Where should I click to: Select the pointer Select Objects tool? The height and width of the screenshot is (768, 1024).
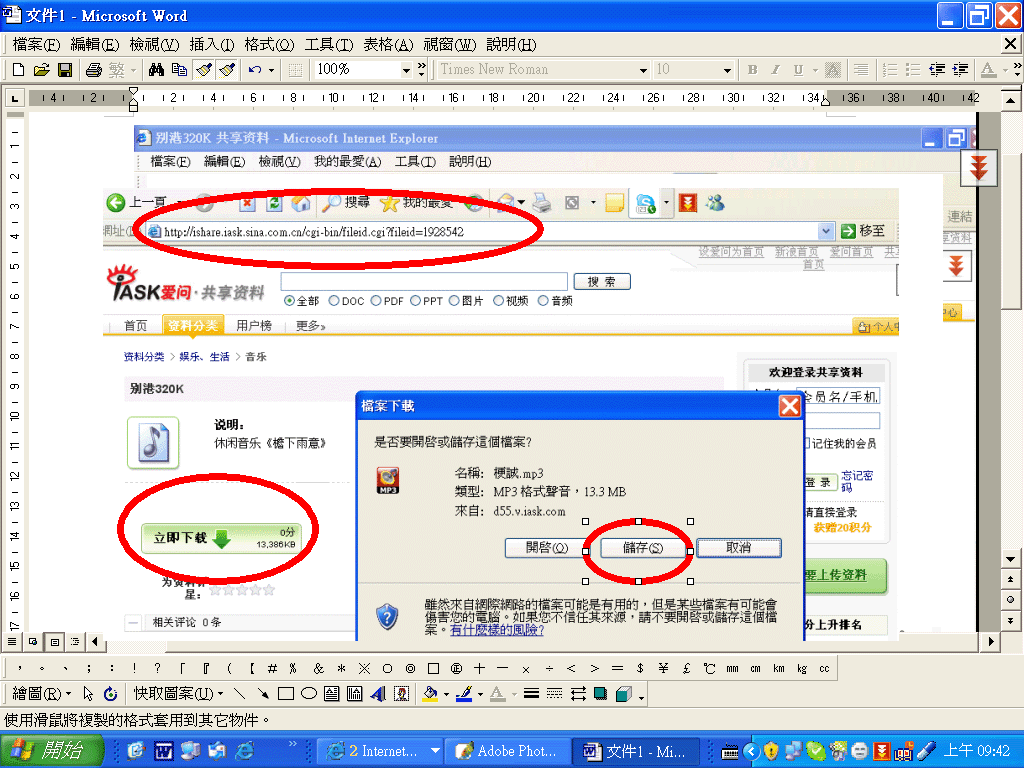(x=89, y=694)
